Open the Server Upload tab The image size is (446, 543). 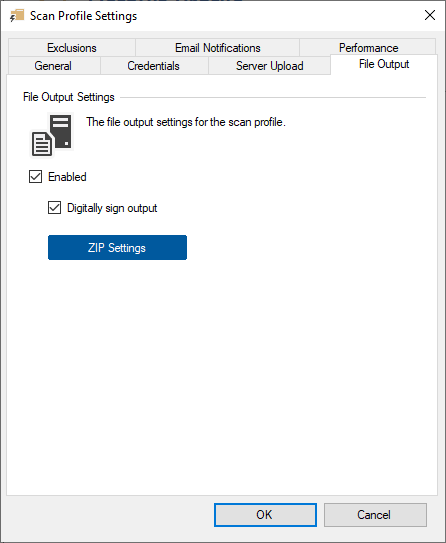point(269,66)
